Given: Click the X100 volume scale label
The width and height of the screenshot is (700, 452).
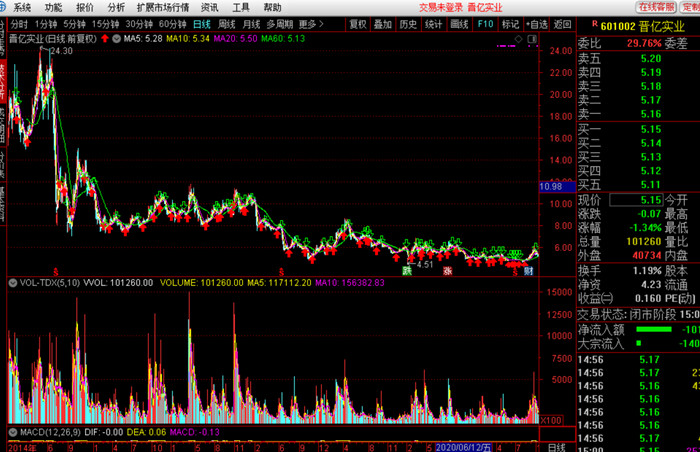Looking at the screenshot, I should 551,420.
